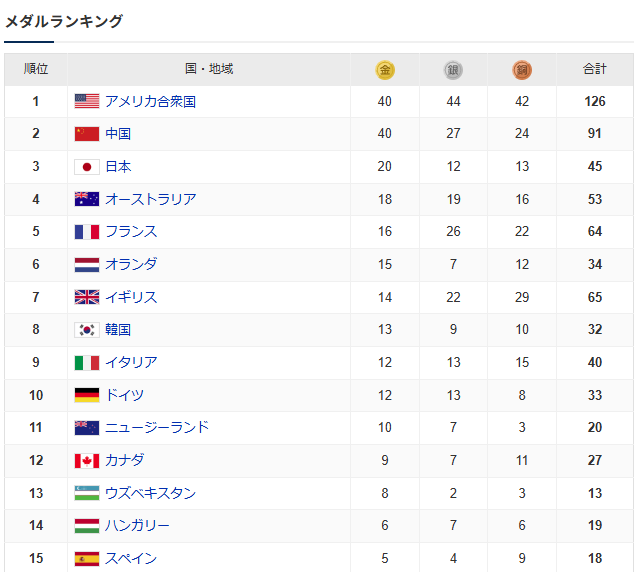This screenshot has height=572, width=640.
Task: Click the 合計 column header
Action: 595,69
